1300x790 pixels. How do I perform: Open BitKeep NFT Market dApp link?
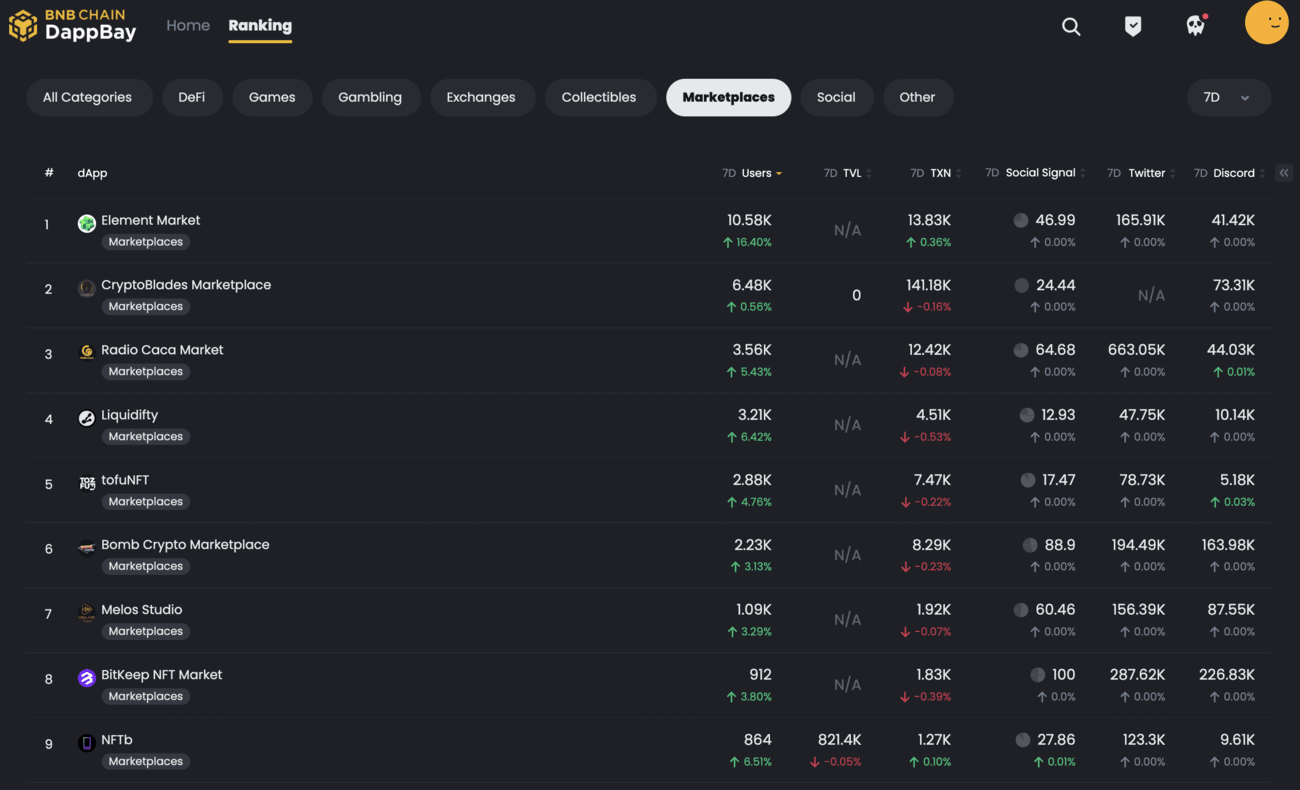[x=162, y=675]
